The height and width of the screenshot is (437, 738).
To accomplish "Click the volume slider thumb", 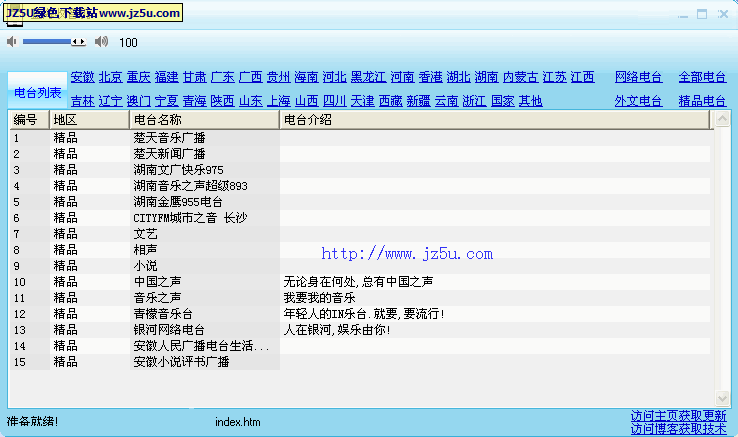I will 78,42.
